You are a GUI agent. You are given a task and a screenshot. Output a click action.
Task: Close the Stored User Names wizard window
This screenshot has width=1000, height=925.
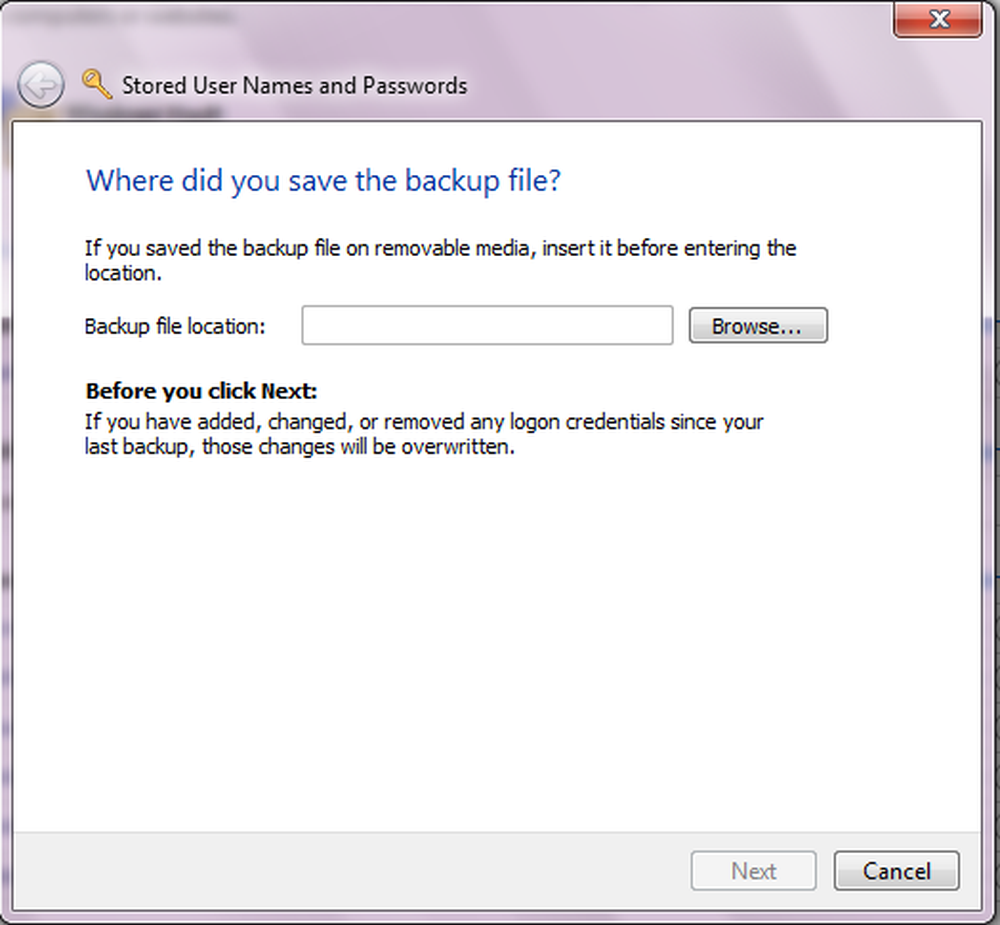coord(938,18)
